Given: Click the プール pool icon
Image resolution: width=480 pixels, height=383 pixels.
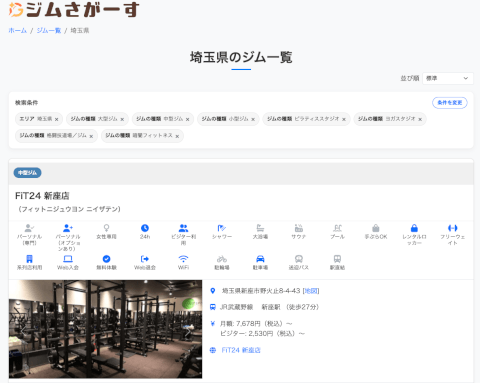Looking at the screenshot, I should tap(337, 228).
